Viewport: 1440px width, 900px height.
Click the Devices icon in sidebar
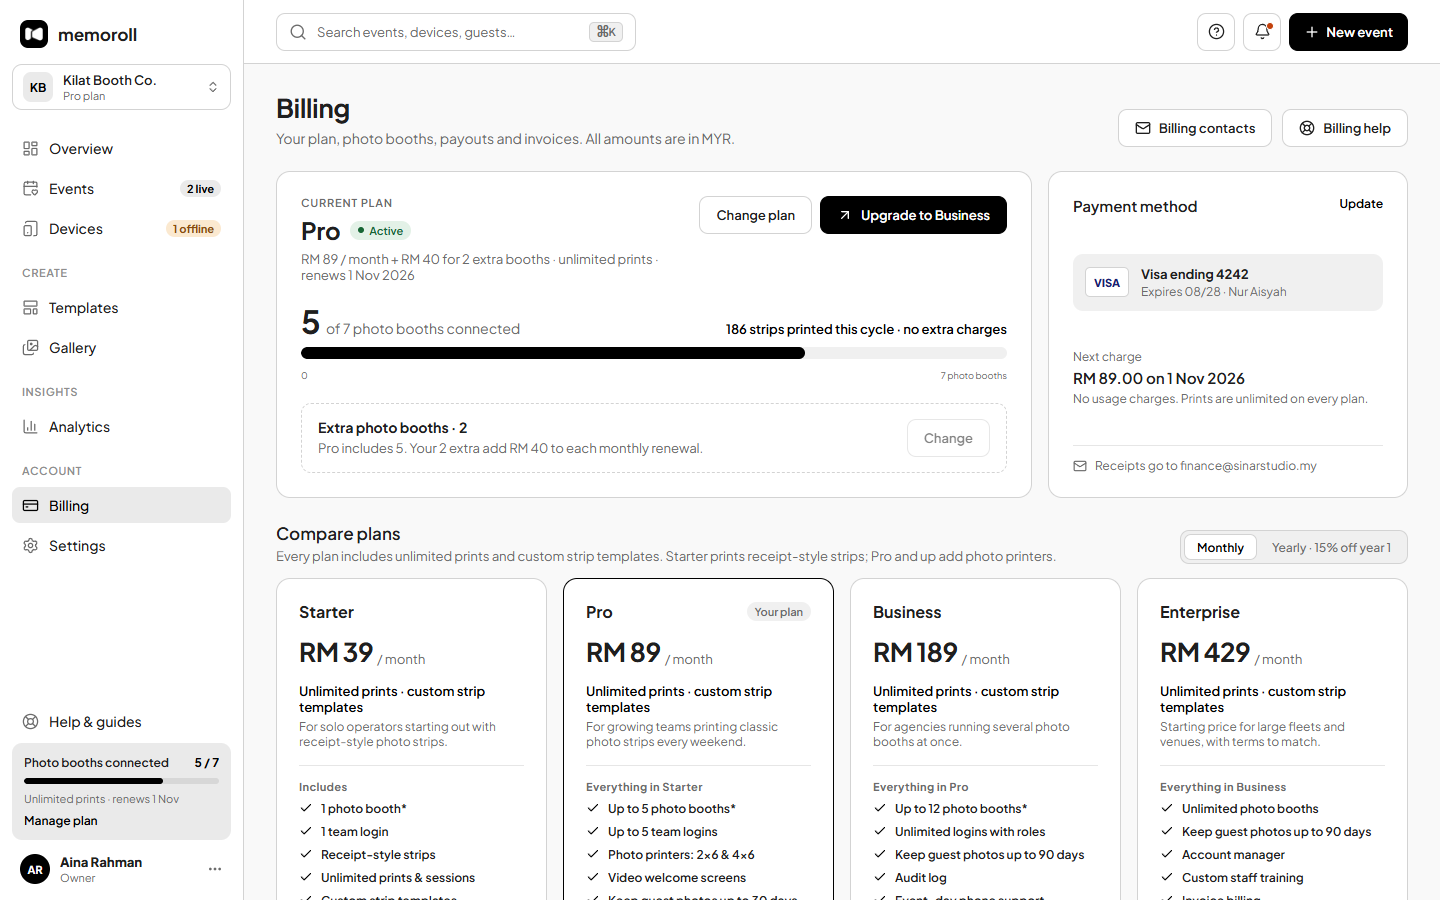point(31,229)
